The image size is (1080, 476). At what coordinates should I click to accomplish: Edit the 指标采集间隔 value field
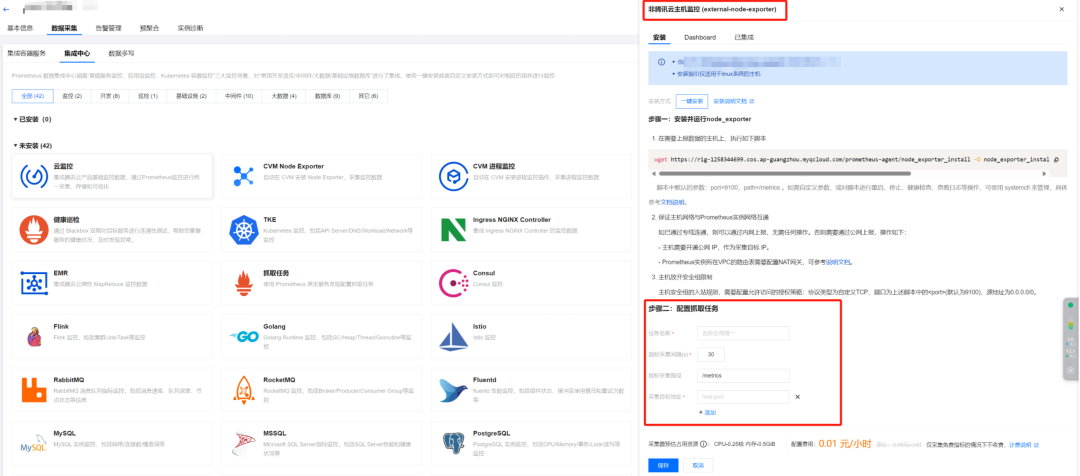711,354
